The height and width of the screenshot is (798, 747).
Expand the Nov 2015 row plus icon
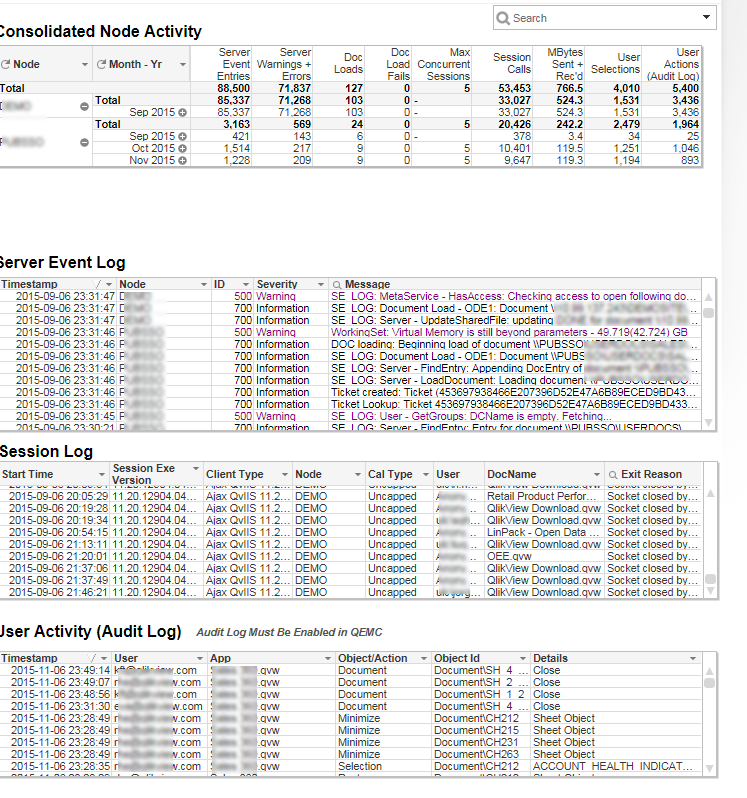[182, 160]
